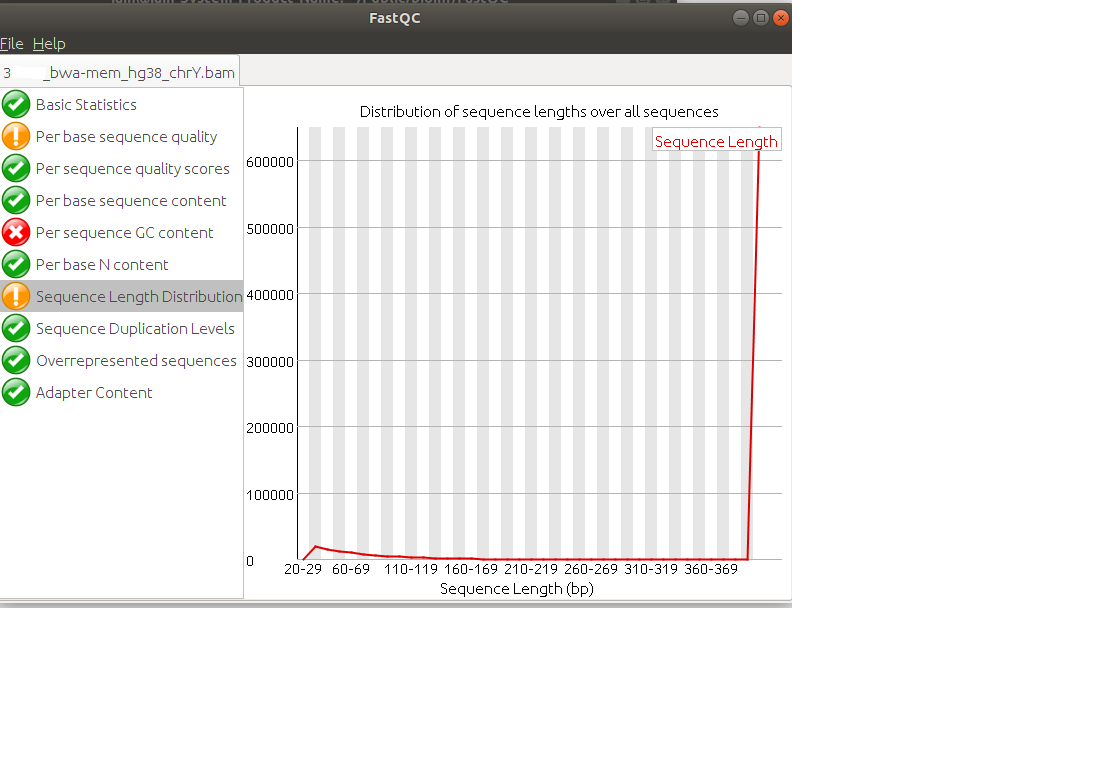Viewport: 1103px width, 777px height.
Task: Click the green check icon beside Overrepresented sequences
Action: click(15, 360)
